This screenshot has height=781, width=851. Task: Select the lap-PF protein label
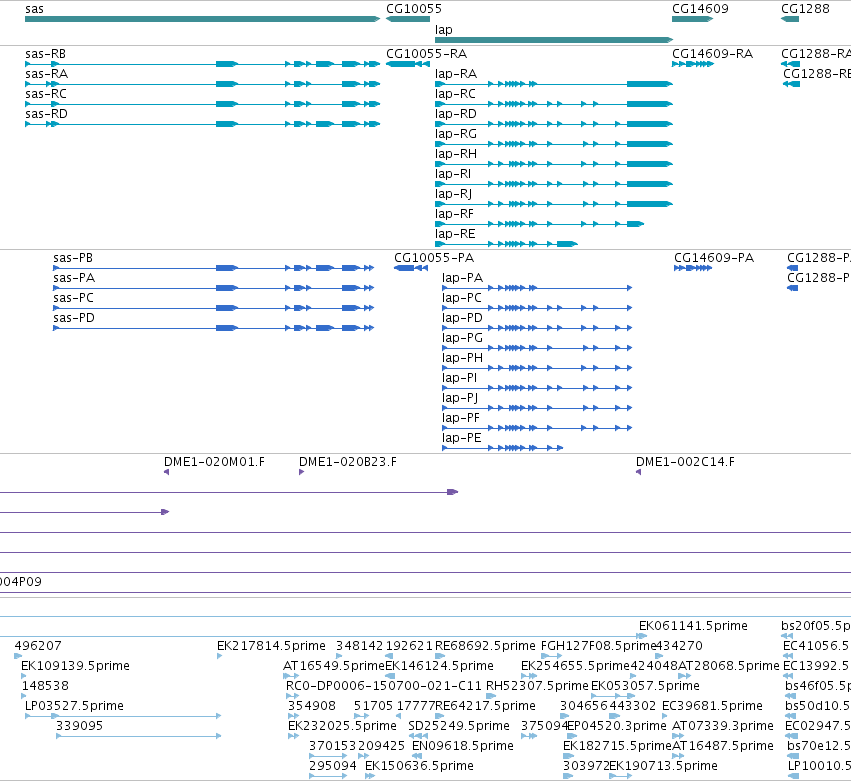(461, 418)
